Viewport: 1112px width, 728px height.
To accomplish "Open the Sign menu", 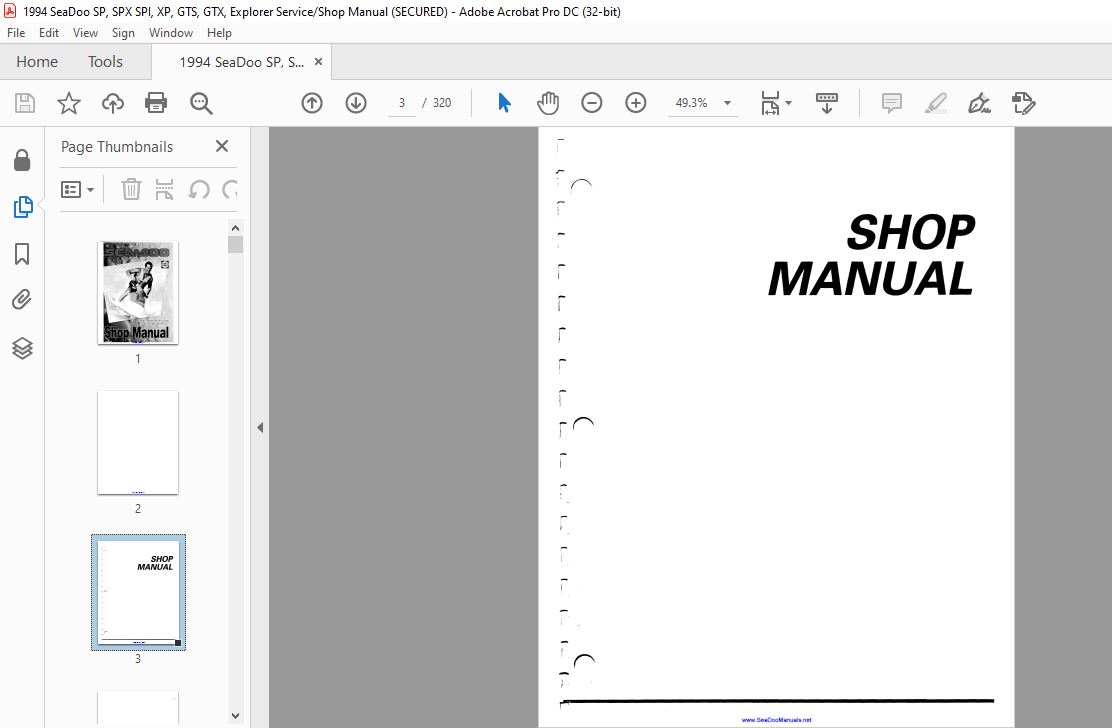I will coord(123,33).
